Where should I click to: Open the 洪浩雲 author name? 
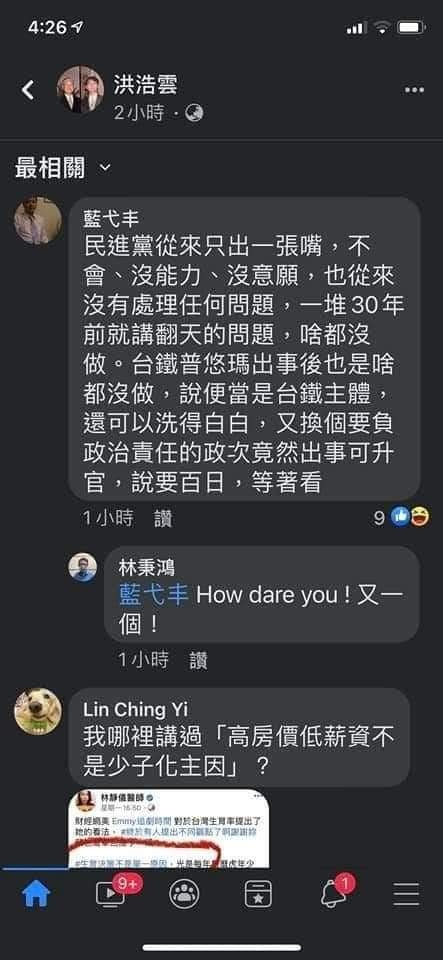tap(146, 85)
